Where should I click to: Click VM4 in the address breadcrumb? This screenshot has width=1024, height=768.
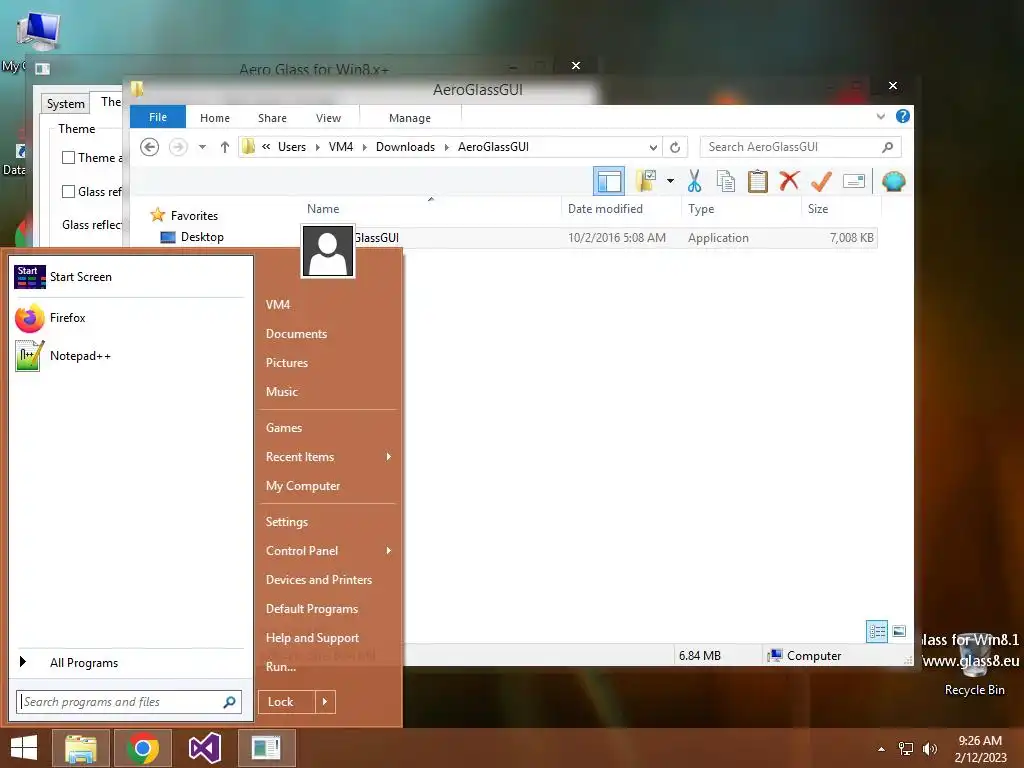click(341, 147)
